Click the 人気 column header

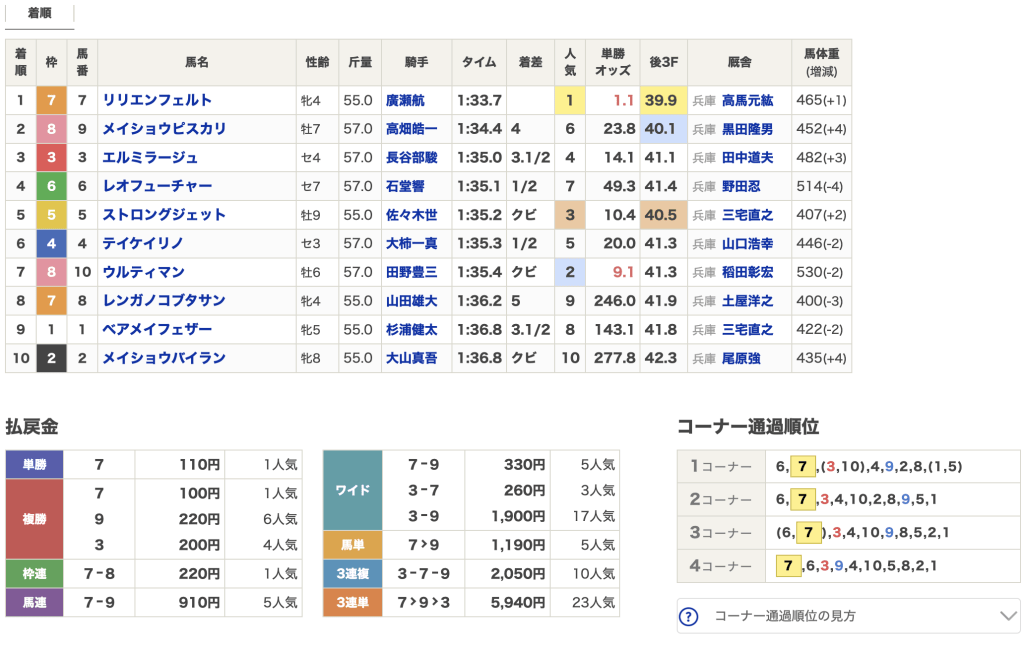[570, 63]
